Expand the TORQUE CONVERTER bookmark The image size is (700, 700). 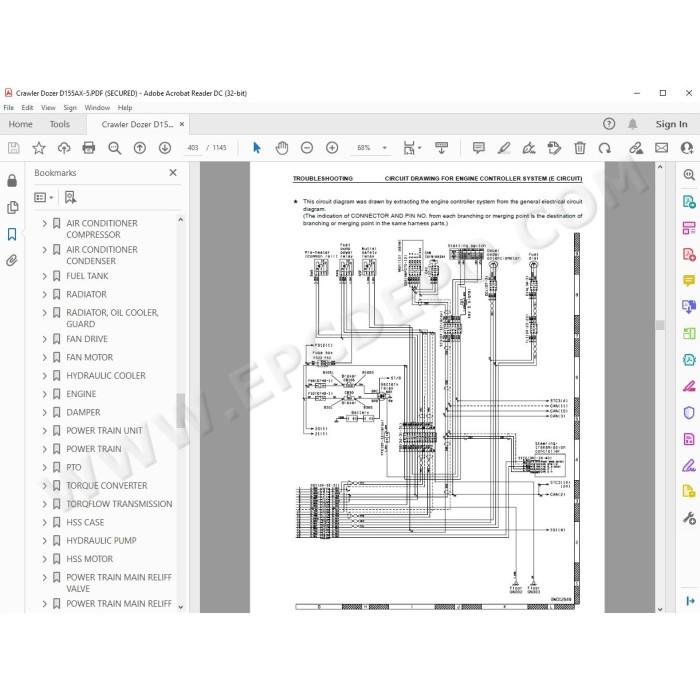(44, 486)
